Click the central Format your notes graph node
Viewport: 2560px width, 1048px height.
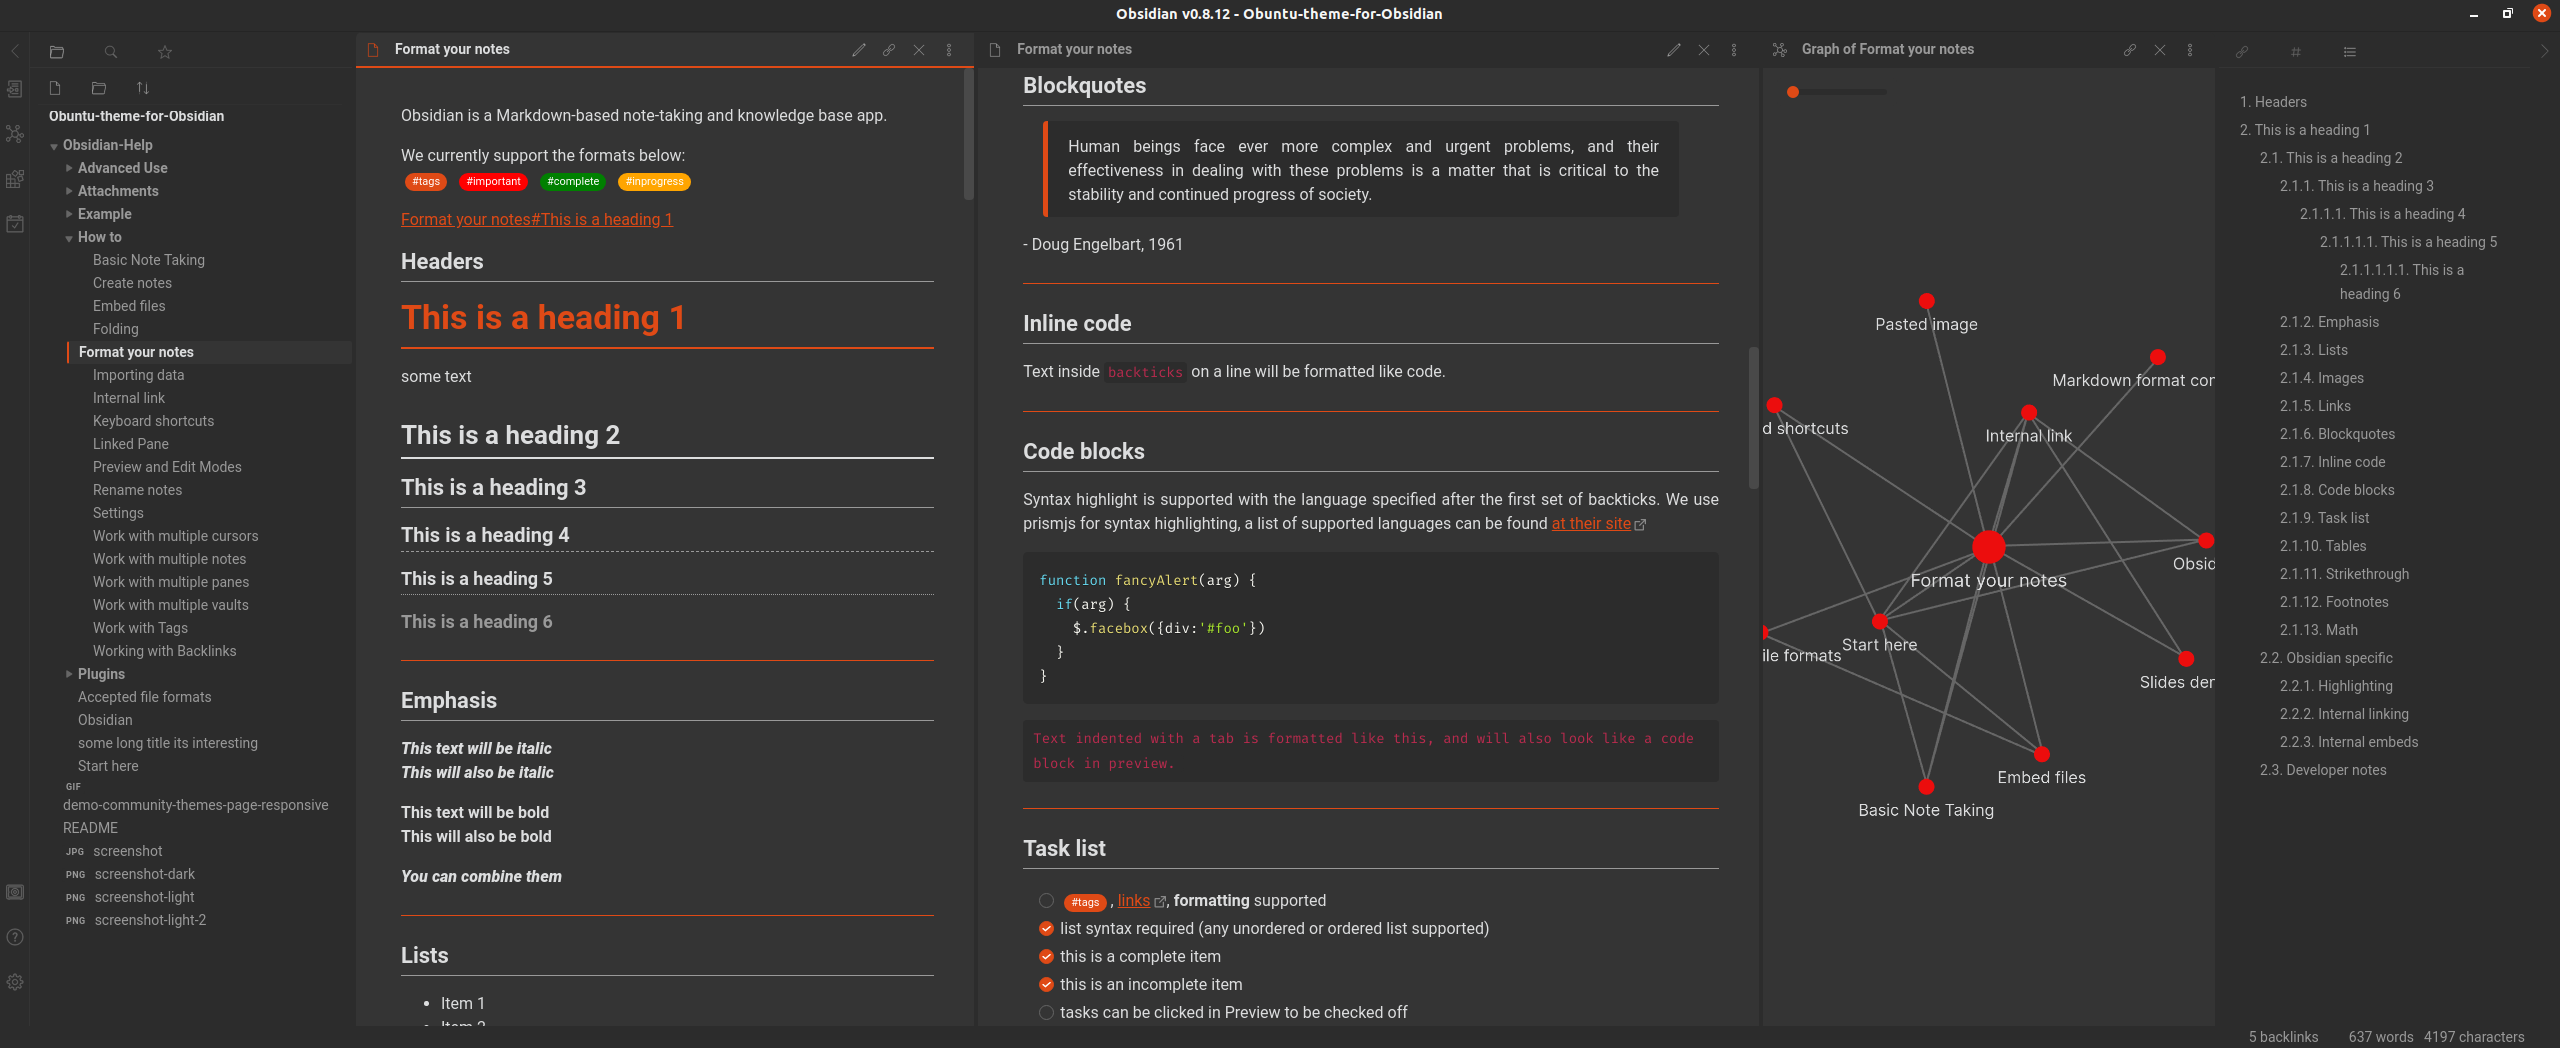[1989, 547]
